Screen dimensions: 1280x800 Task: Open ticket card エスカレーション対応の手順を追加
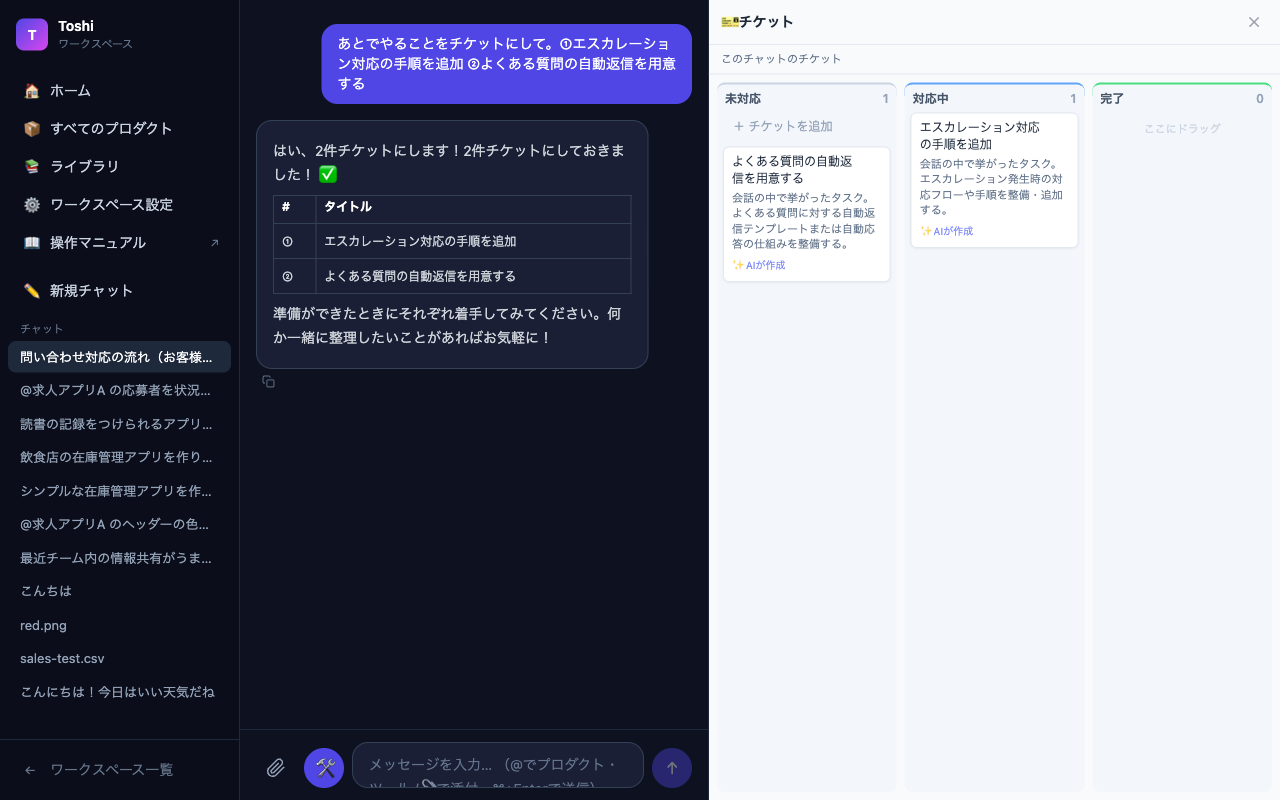995,180
